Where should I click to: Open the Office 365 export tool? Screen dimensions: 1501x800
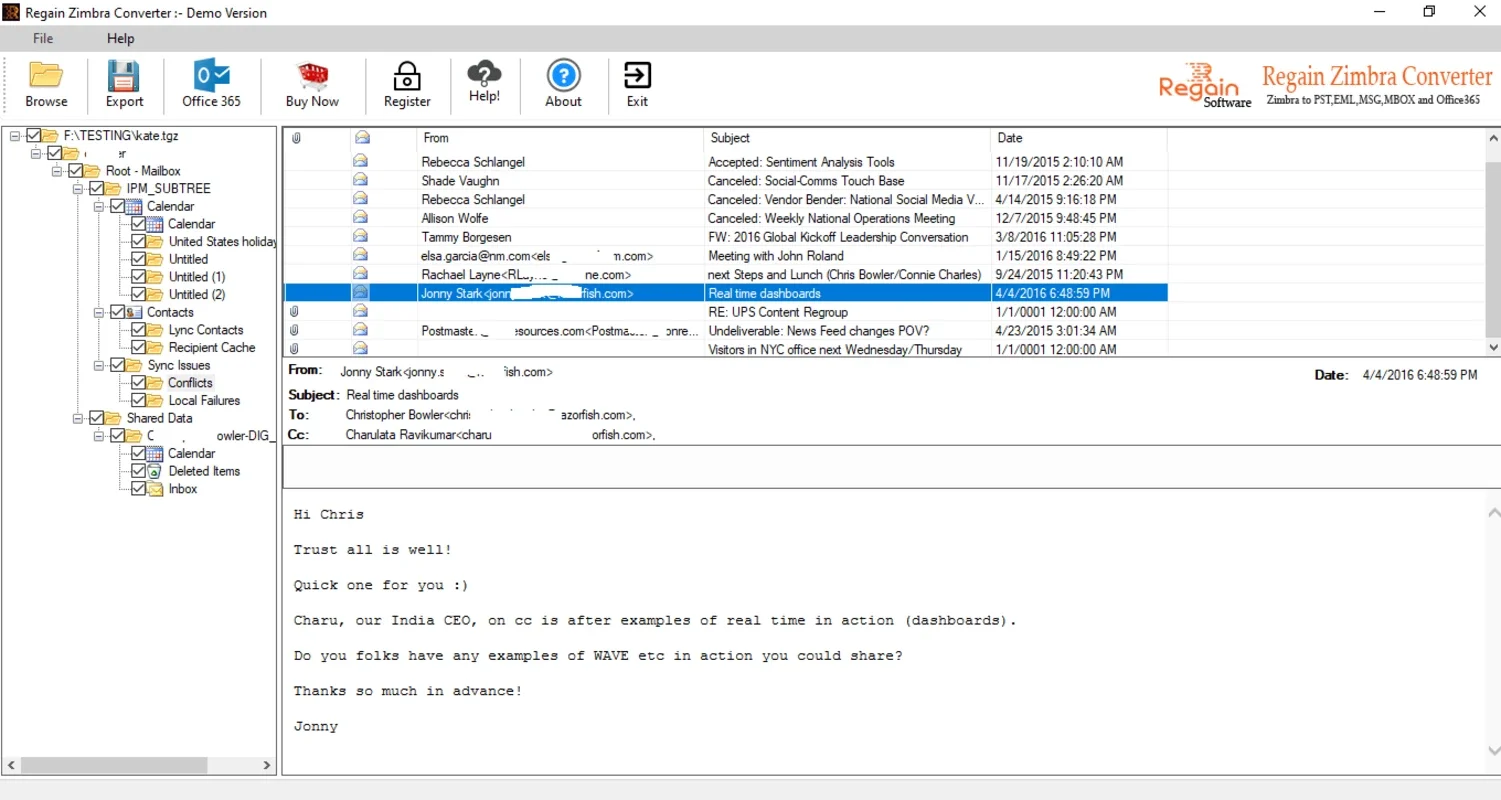pos(211,84)
